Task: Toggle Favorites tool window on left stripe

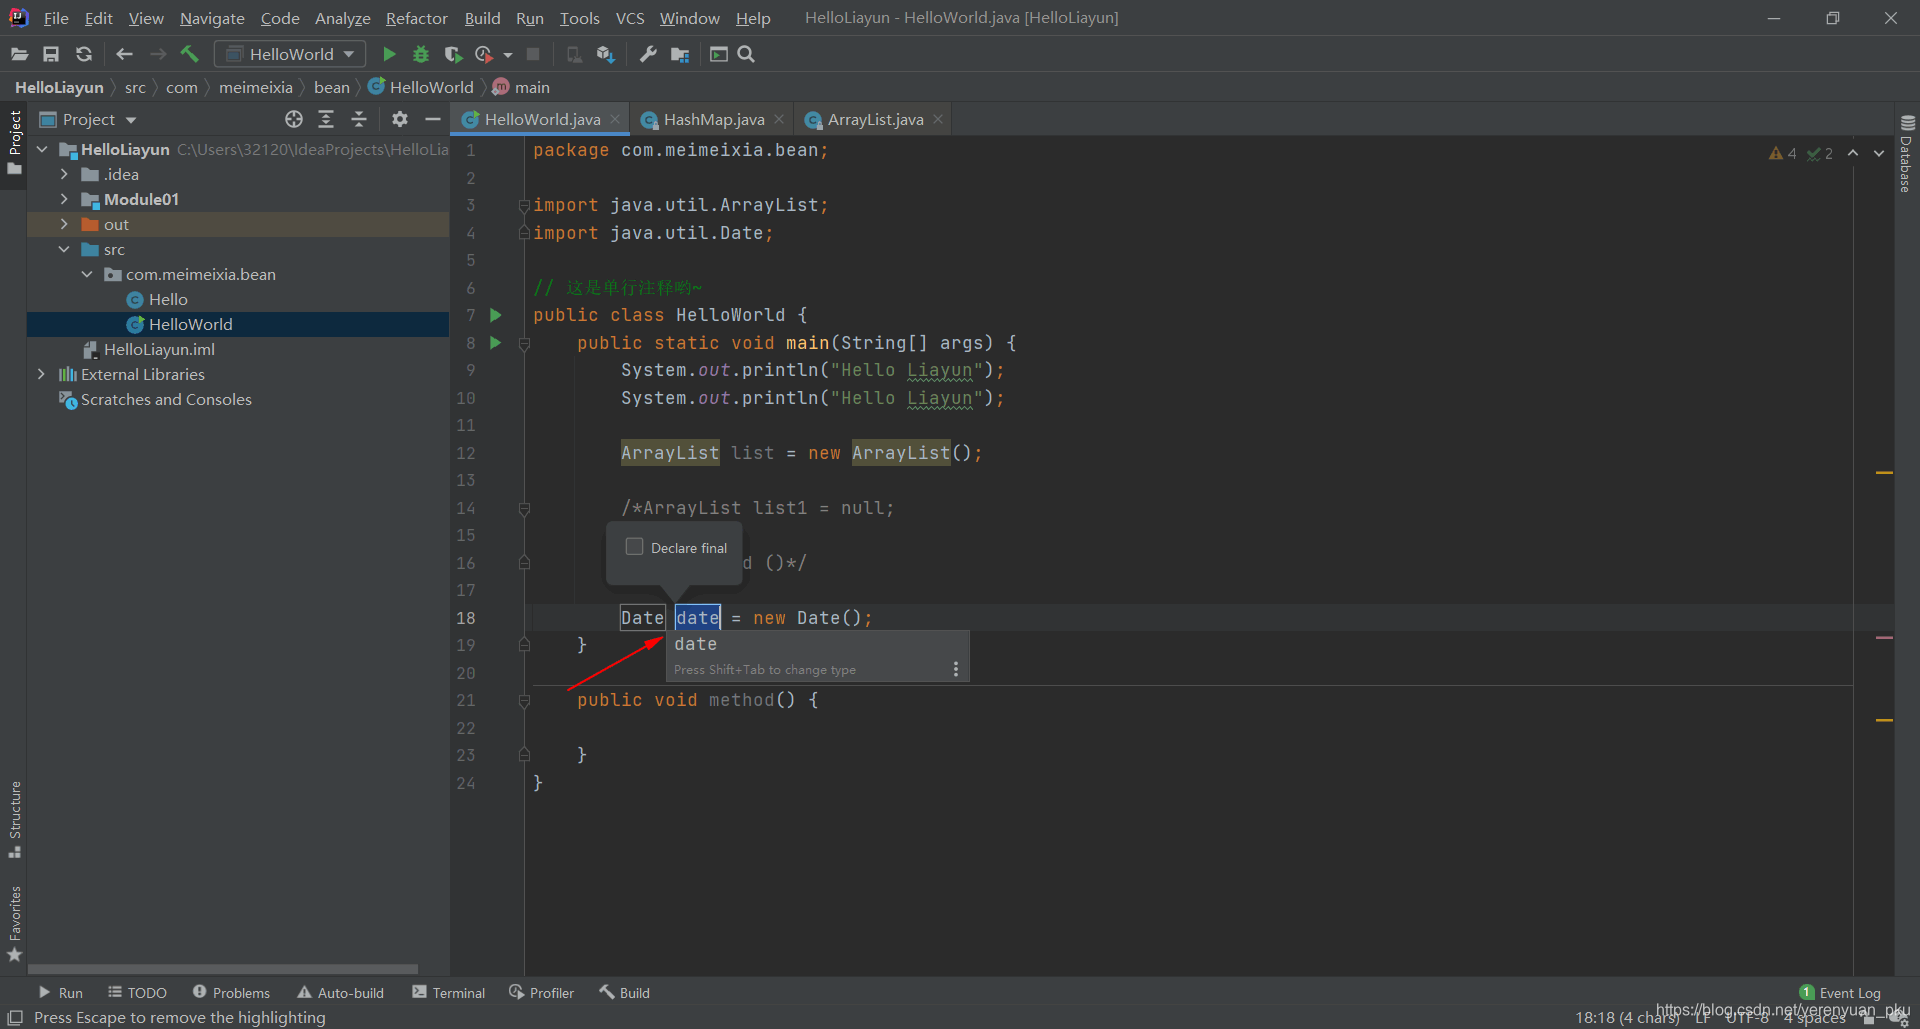Action: pos(14,924)
